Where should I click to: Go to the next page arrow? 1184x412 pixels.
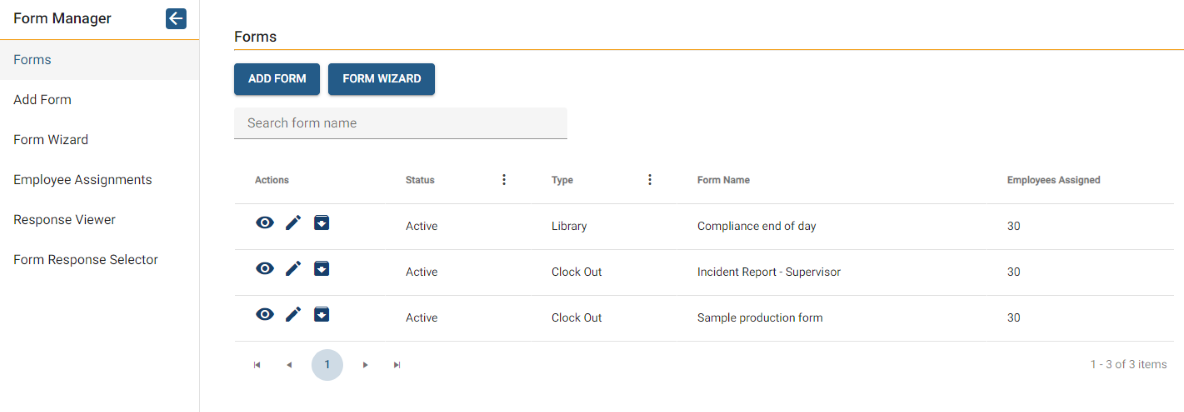pos(365,364)
